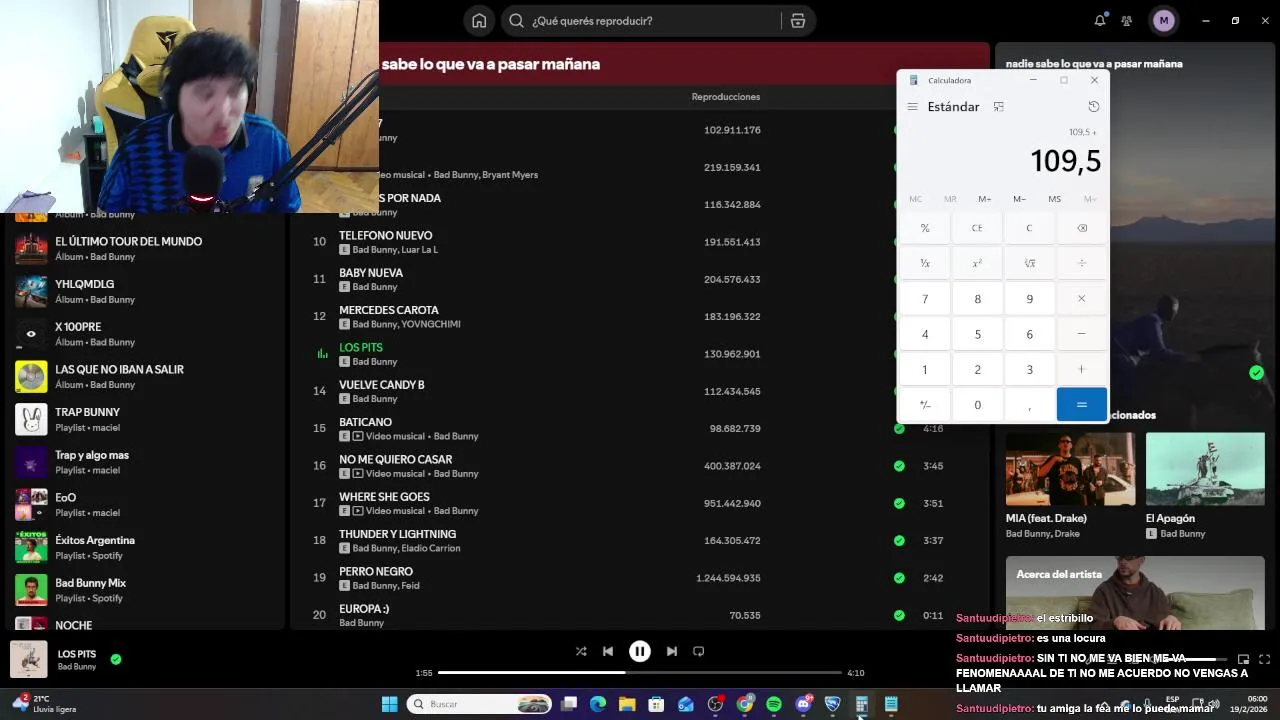
Task: Toggle saved check on NO ME QUIERO CASAR row
Action: click(899, 466)
